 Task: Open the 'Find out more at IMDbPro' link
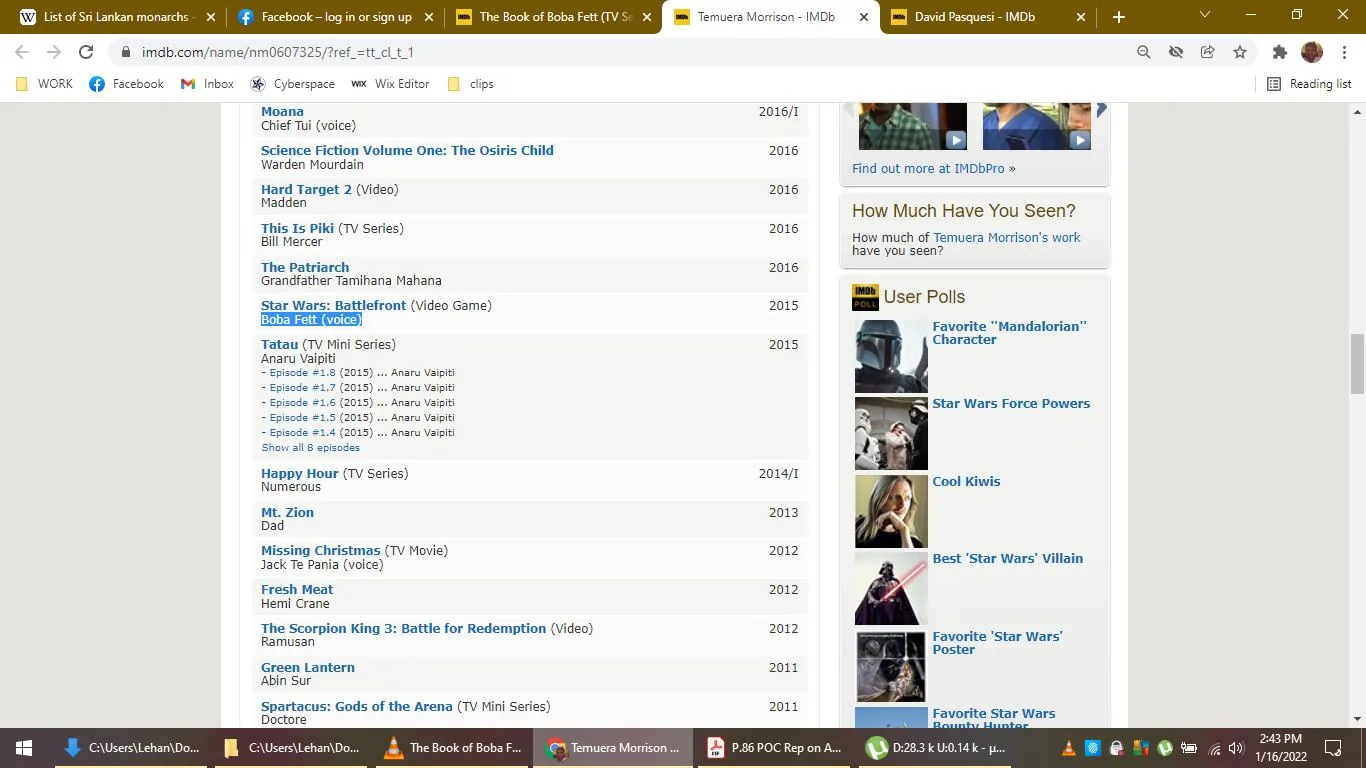coord(927,168)
